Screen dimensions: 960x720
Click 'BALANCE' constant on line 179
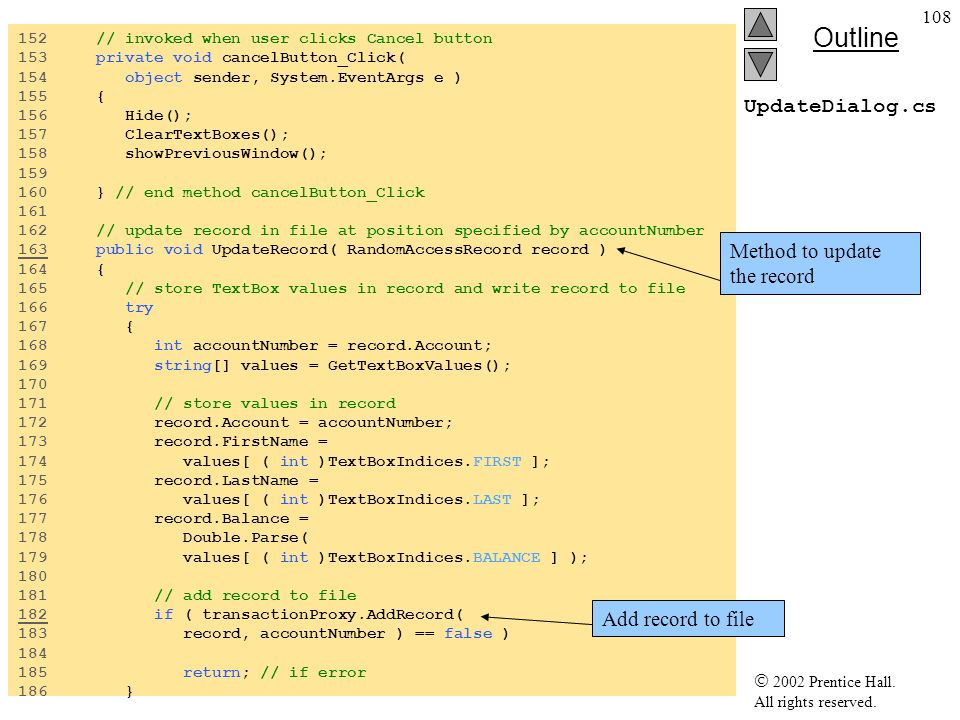[x=506, y=558]
